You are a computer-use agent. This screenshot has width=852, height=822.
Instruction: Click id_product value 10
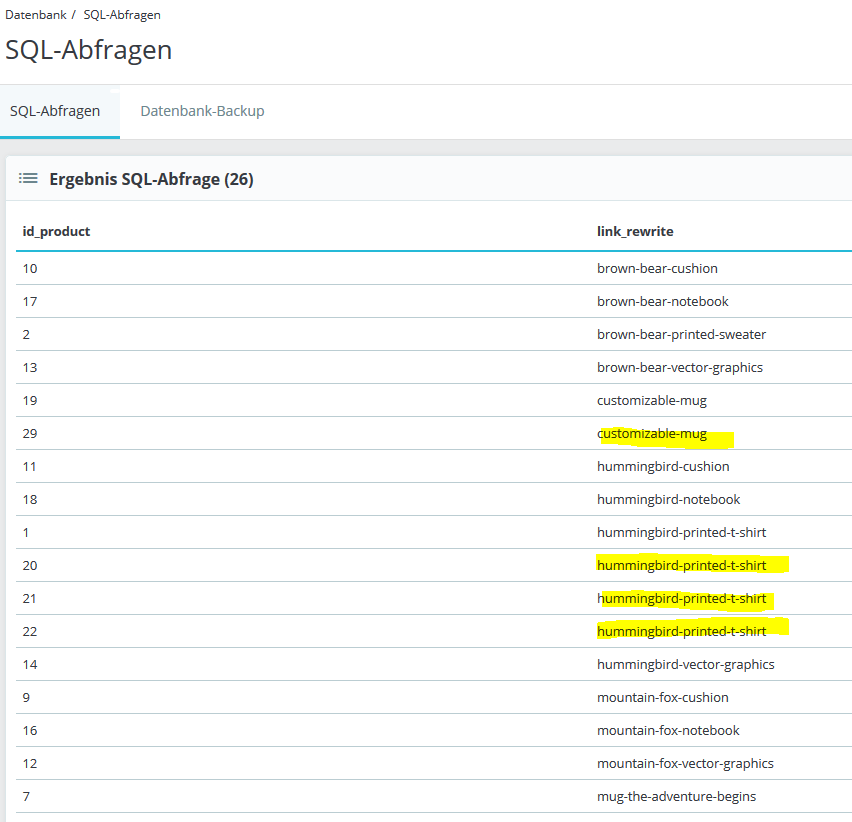point(30,268)
